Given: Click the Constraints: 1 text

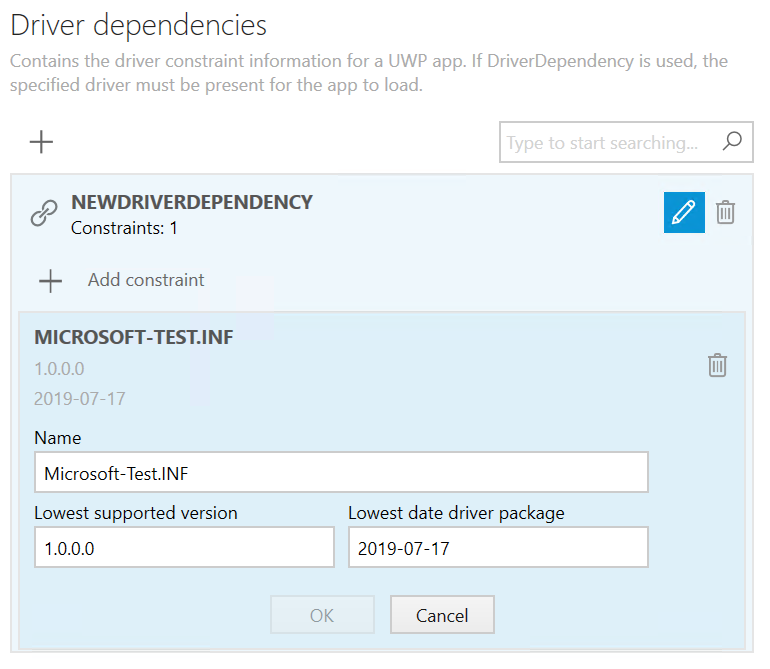Looking at the screenshot, I should [124, 228].
